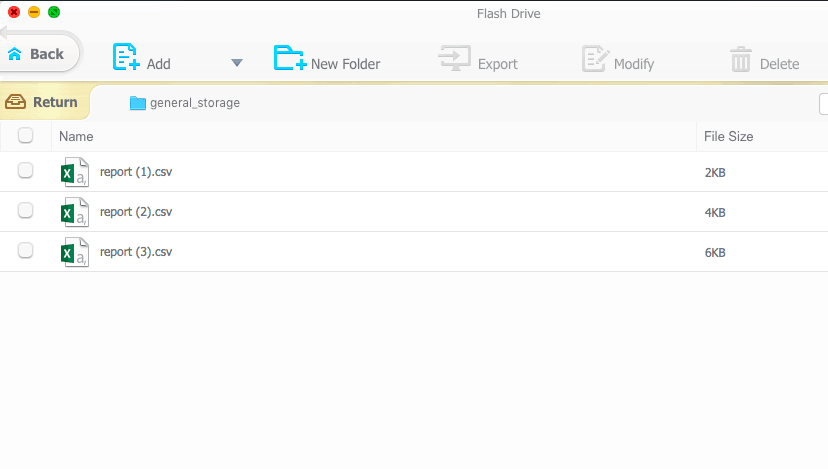Click the Modify pencil icon
Screen dimensions: 828x469
pos(595,59)
